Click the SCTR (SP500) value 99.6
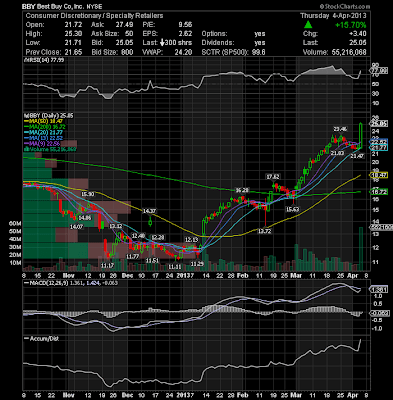Image resolution: width=393 pixels, height=400 pixels. point(259,52)
